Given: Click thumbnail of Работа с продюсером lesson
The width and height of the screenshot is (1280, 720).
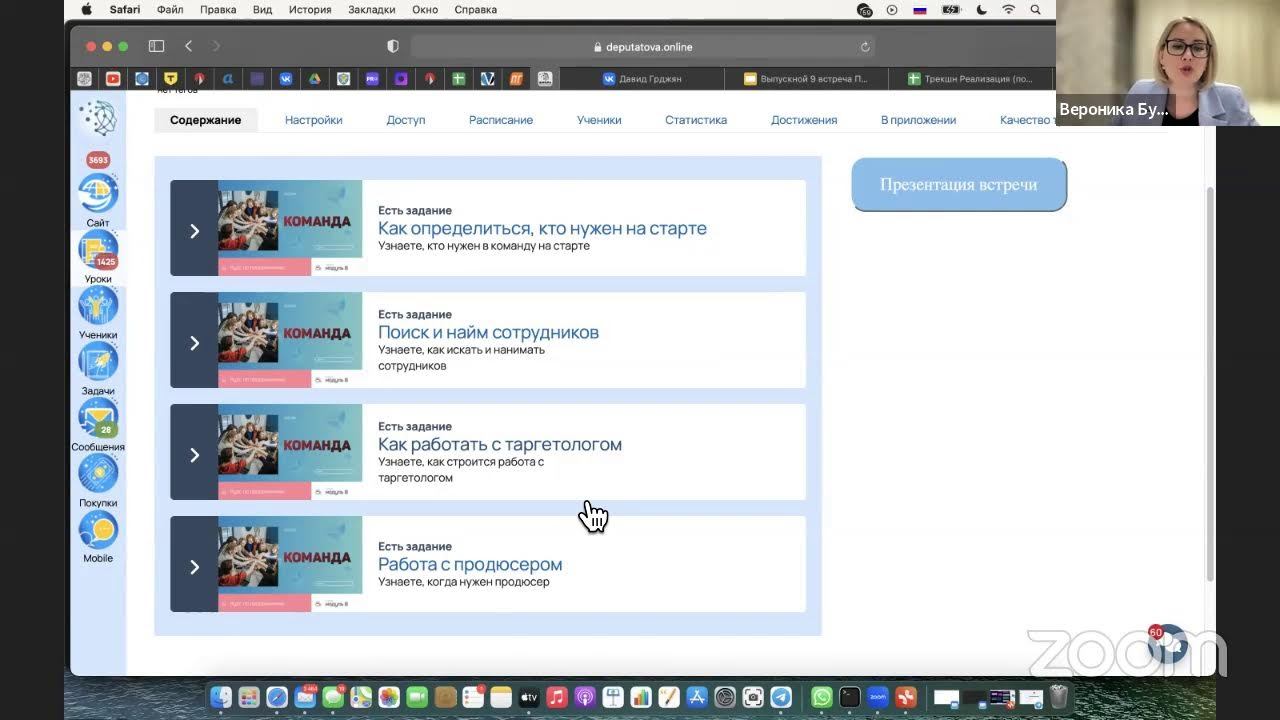Looking at the screenshot, I should 290,564.
